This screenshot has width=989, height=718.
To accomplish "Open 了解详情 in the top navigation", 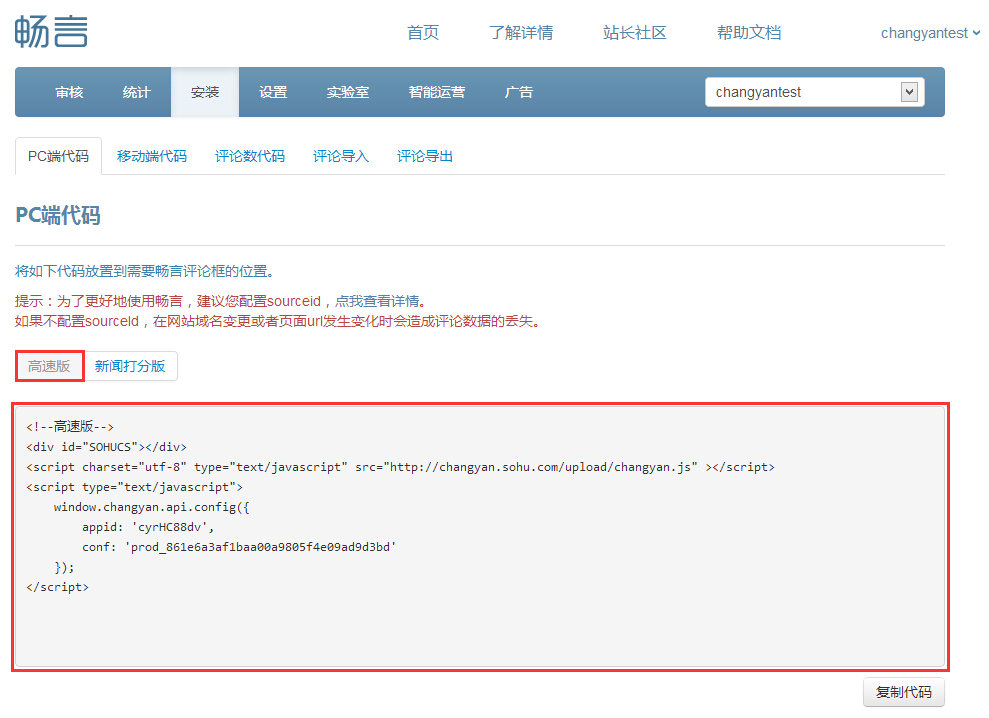I will point(521,33).
